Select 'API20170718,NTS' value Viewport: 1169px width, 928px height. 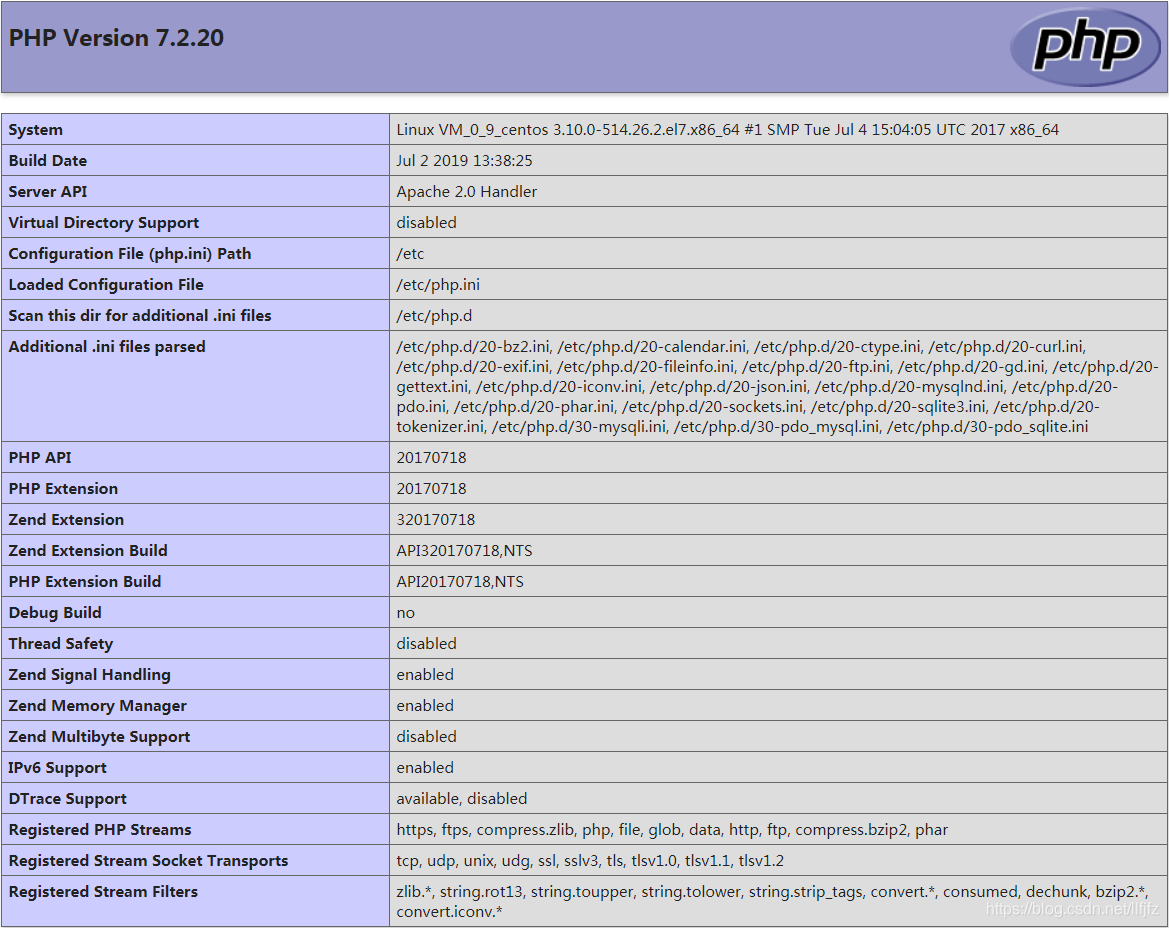tap(460, 581)
